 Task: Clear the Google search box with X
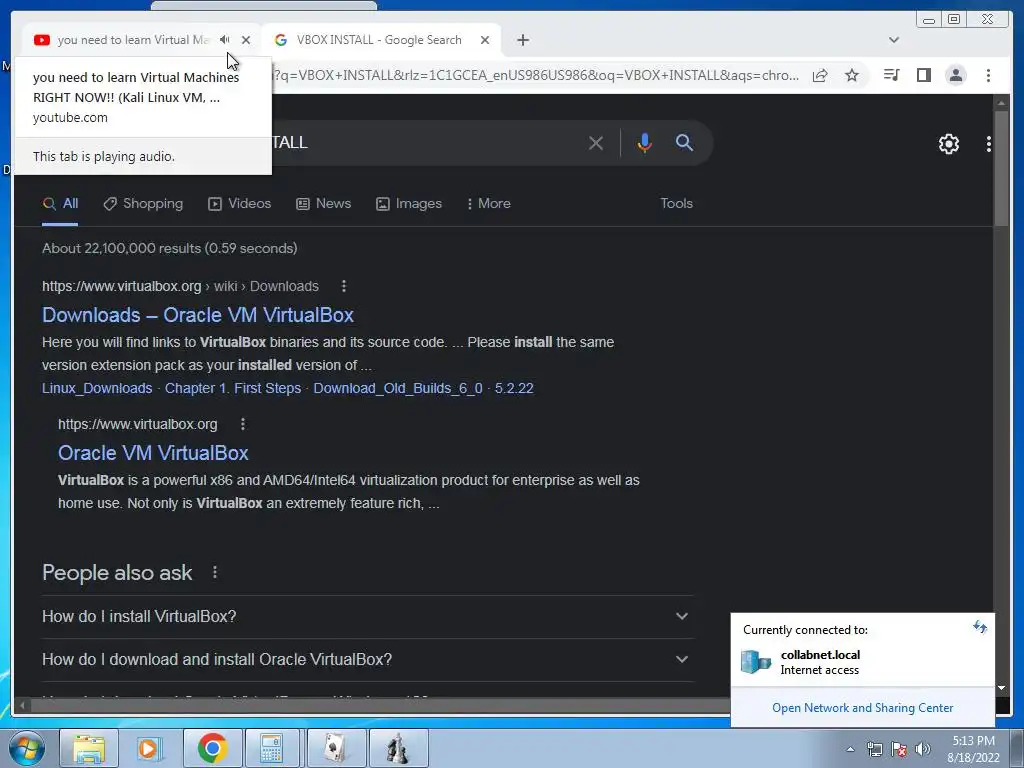tap(596, 142)
